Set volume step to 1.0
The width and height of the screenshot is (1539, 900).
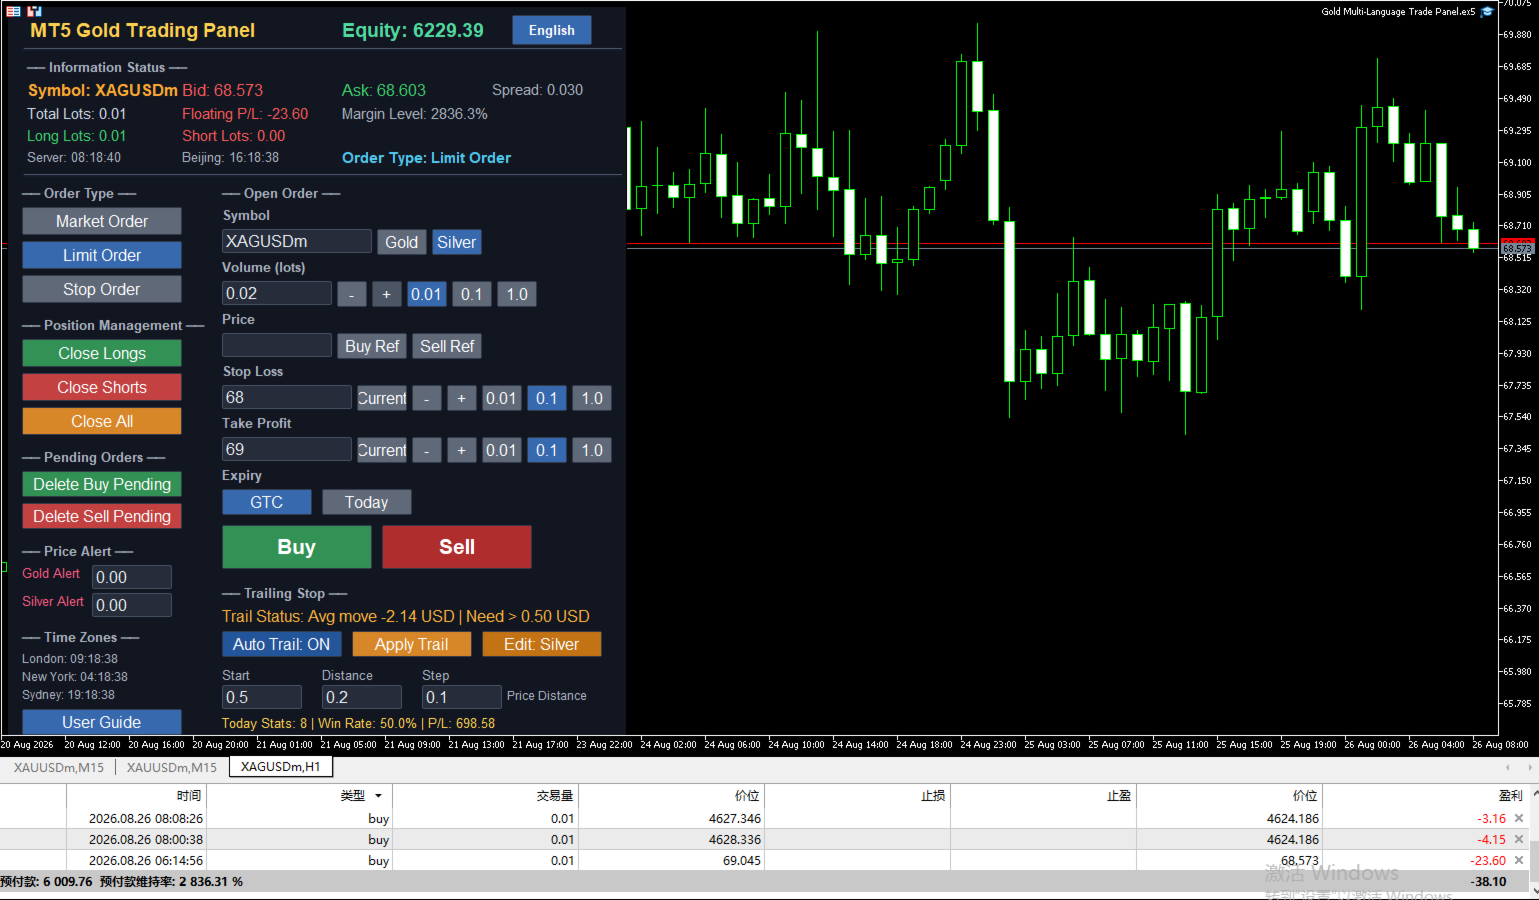point(517,294)
